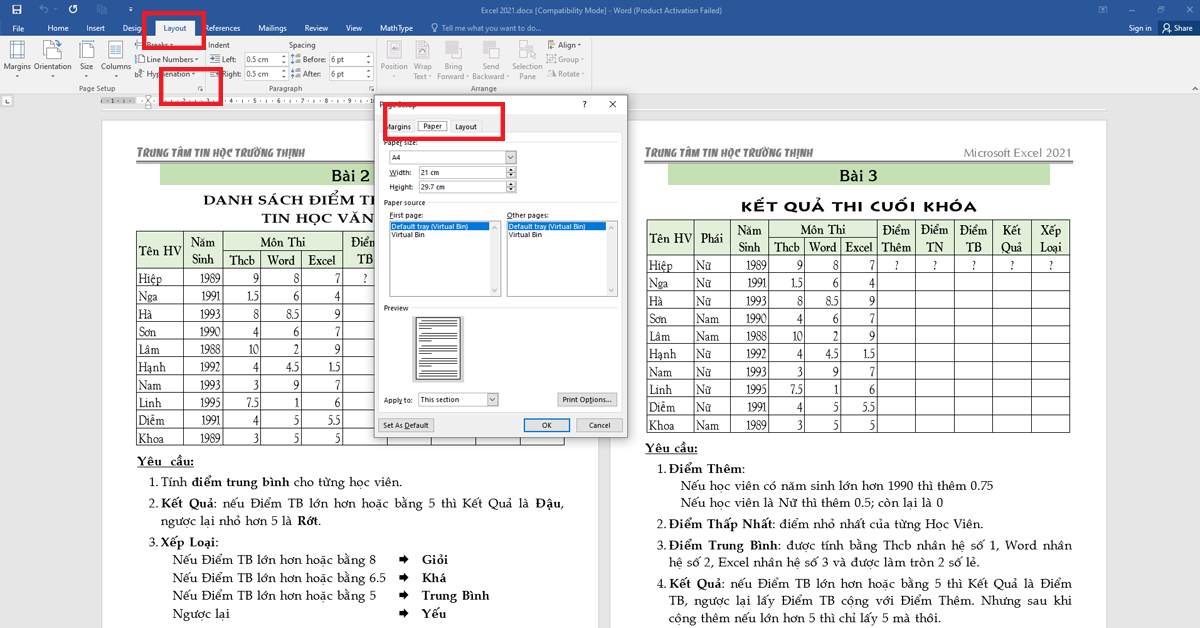Click the Help question mark in dialog
The height and width of the screenshot is (628, 1200).
[584, 104]
